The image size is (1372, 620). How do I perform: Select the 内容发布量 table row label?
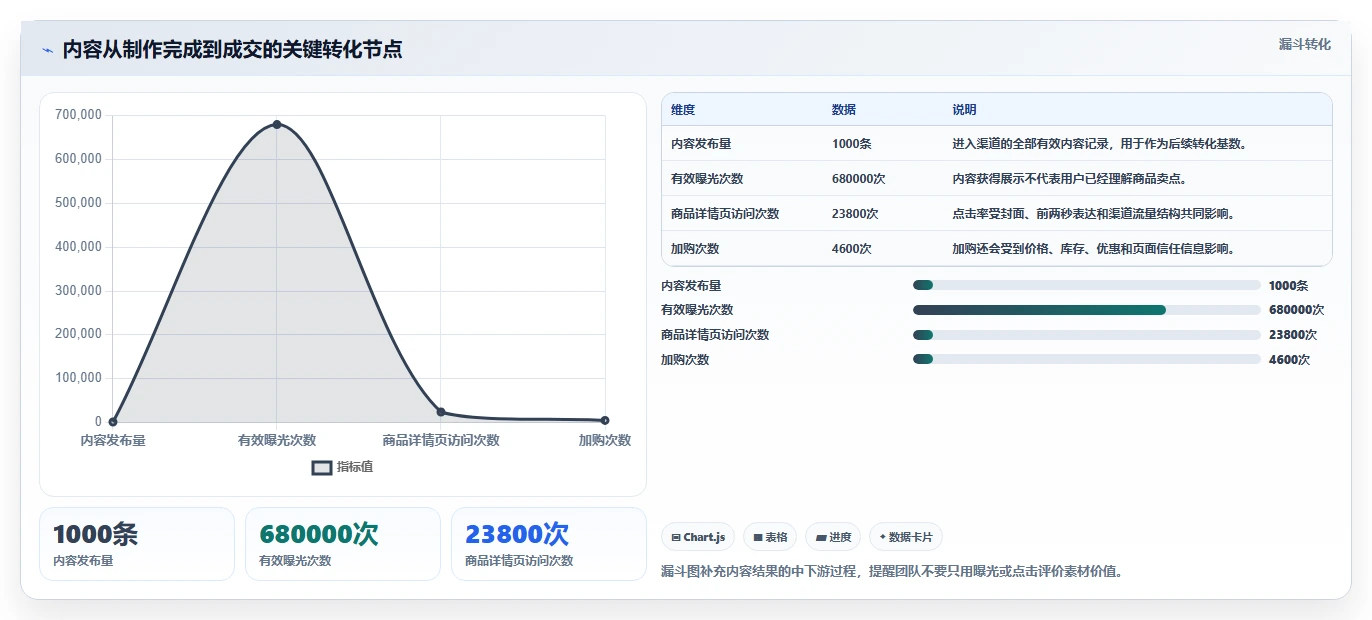pos(701,144)
